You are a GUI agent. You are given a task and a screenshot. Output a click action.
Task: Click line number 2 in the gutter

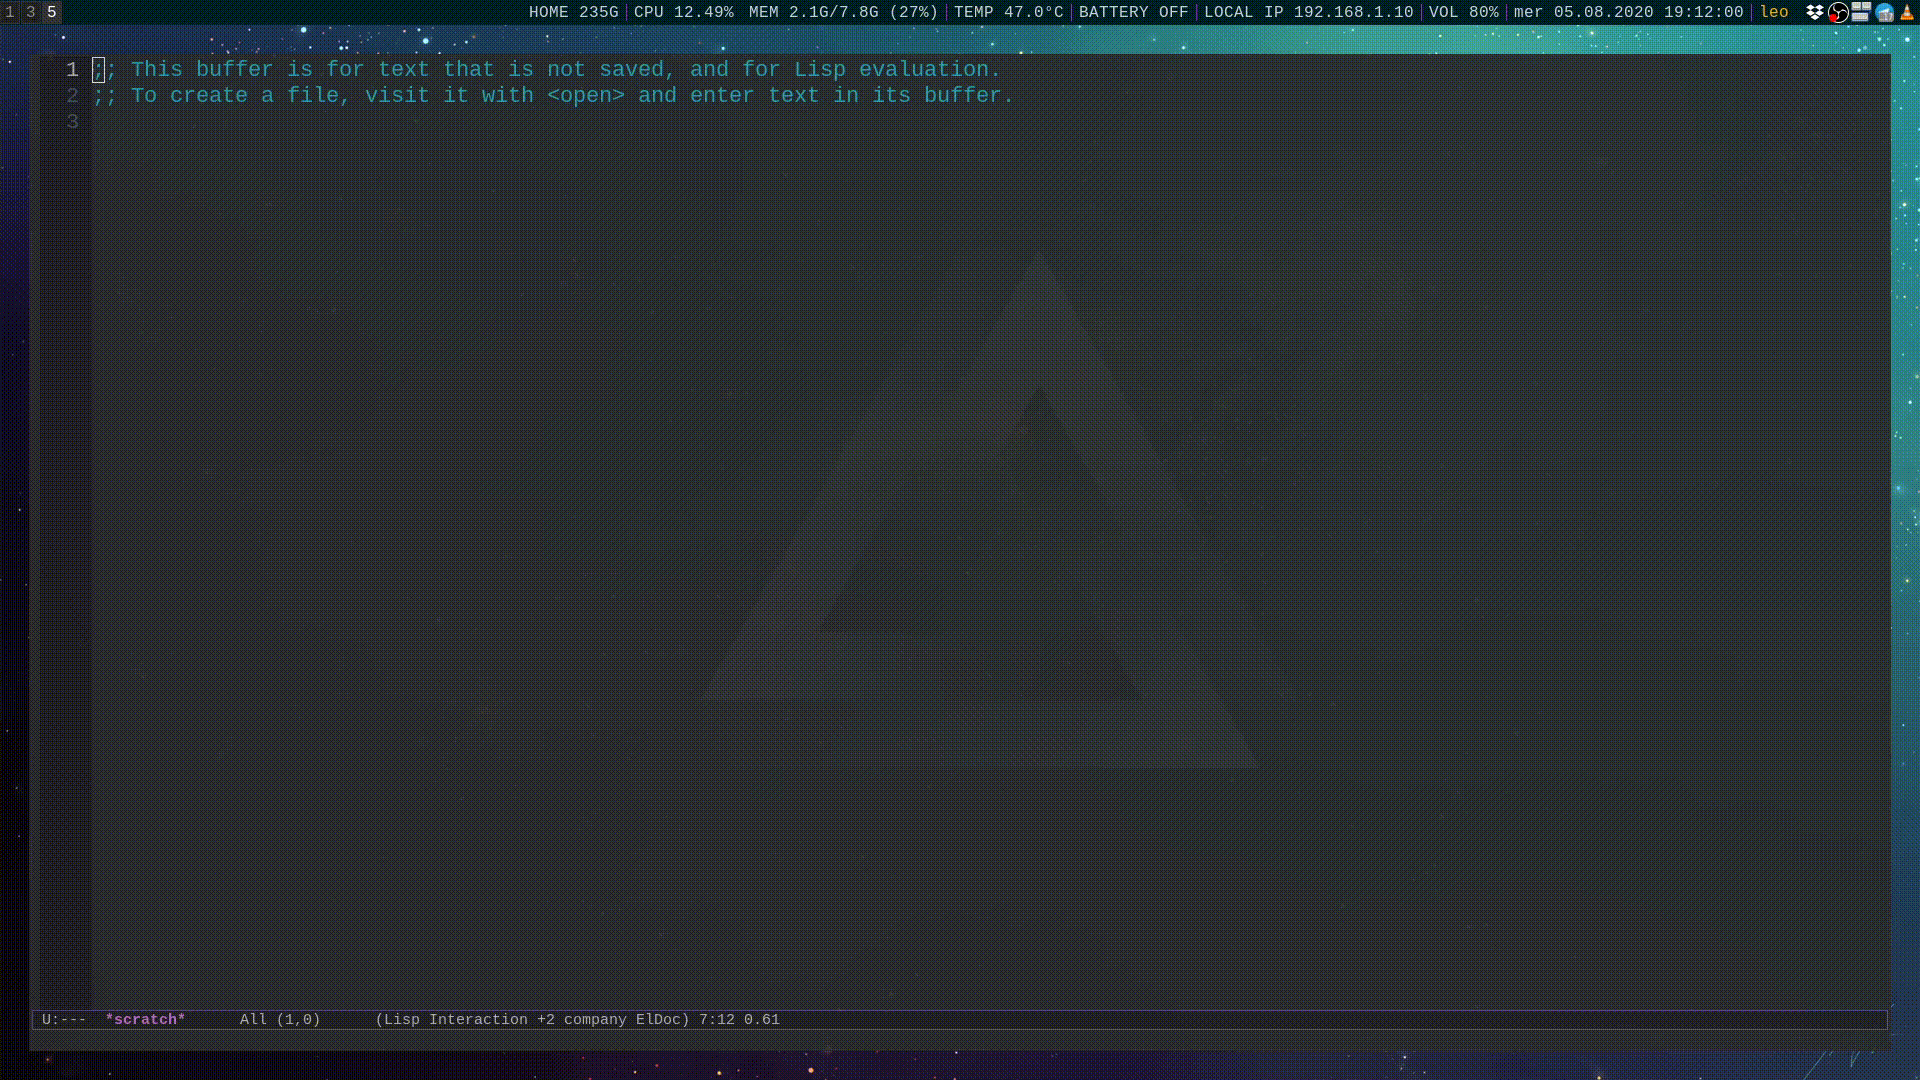pyautogui.click(x=72, y=95)
